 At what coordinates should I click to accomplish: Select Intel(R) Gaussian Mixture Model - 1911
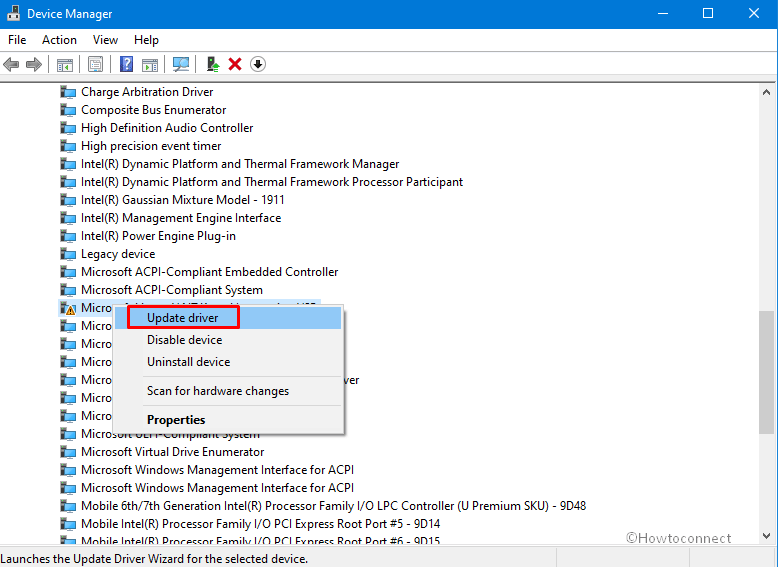pos(183,200)
